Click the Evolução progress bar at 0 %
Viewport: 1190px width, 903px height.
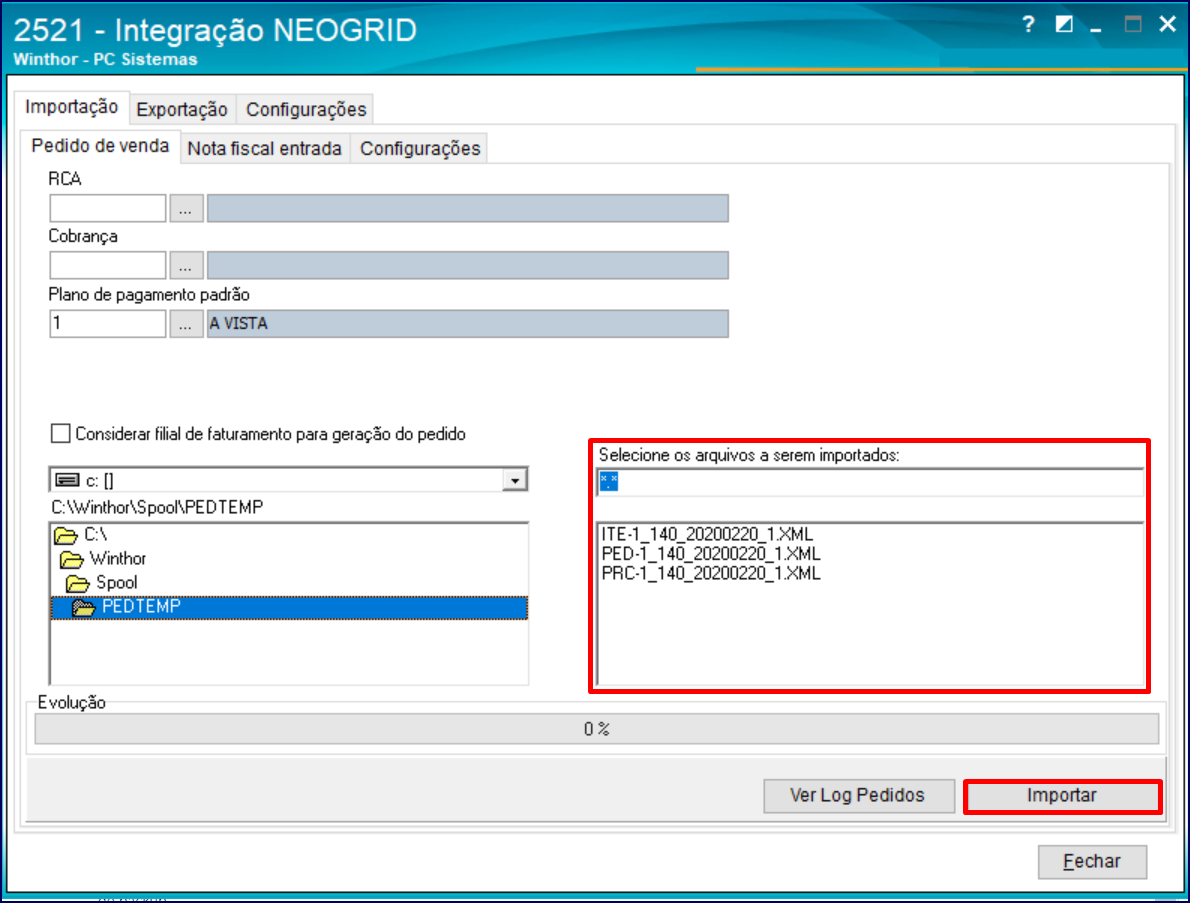(597, 729)
